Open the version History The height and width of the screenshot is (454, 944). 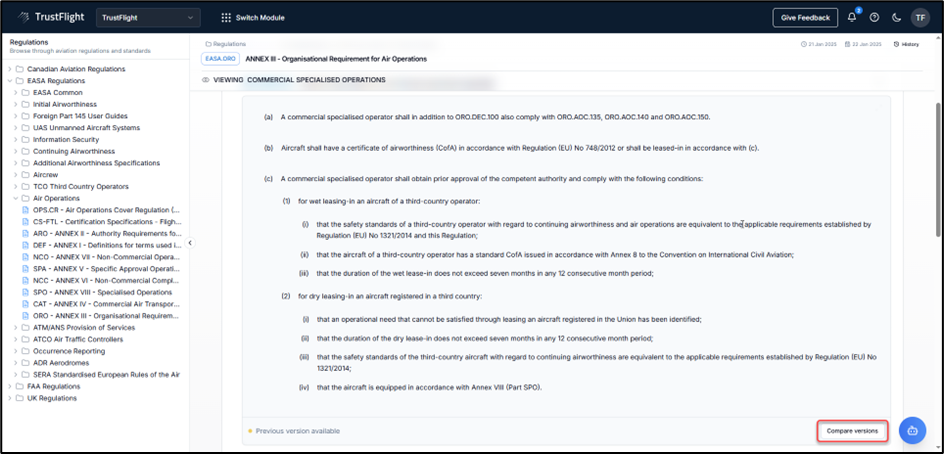906,44
